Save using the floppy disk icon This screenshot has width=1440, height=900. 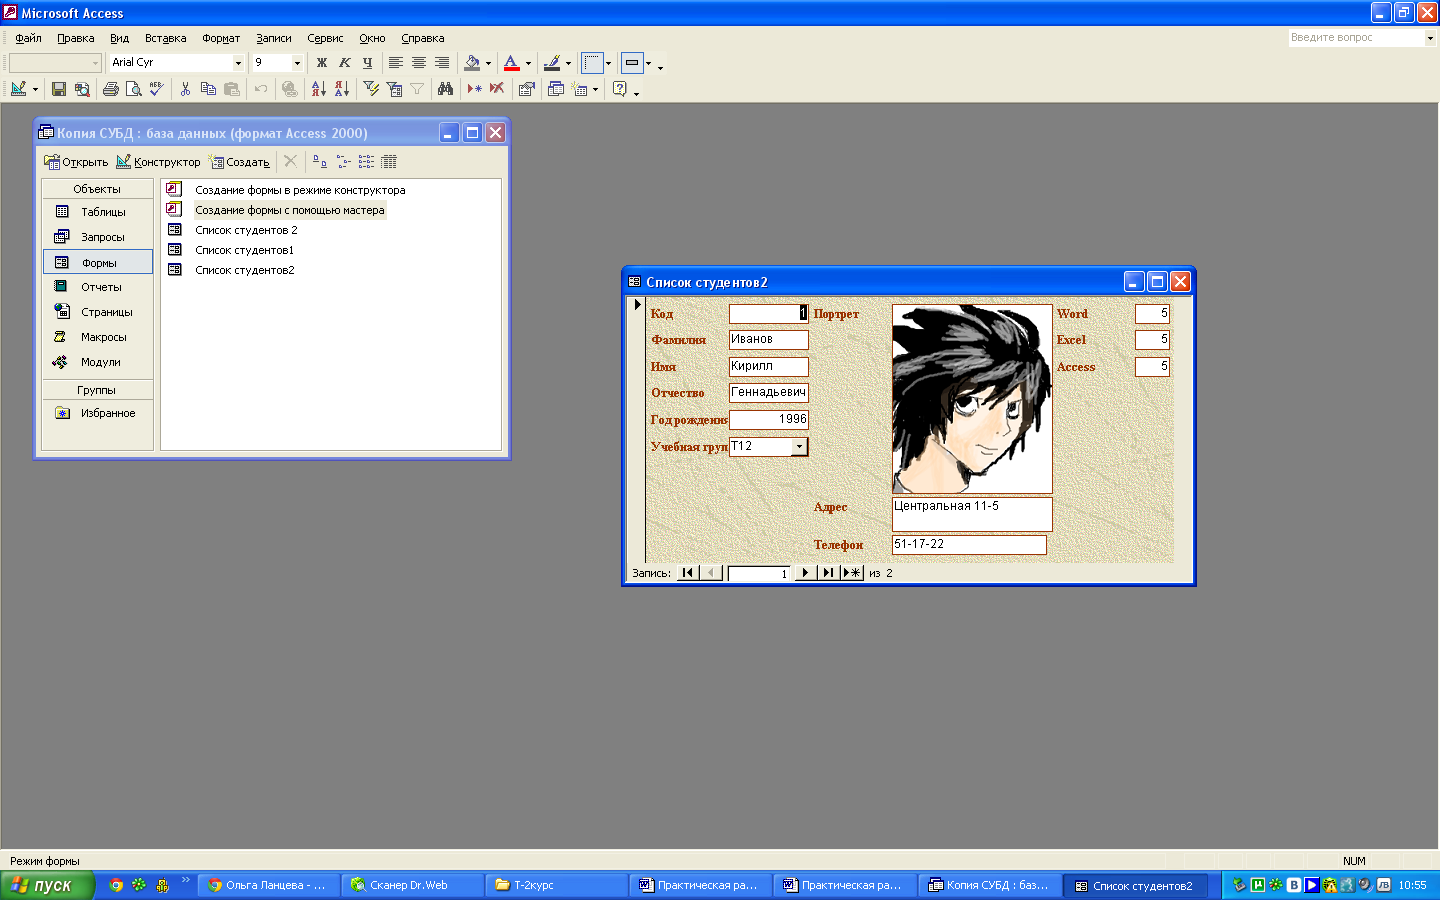click(x=59, y=89)
